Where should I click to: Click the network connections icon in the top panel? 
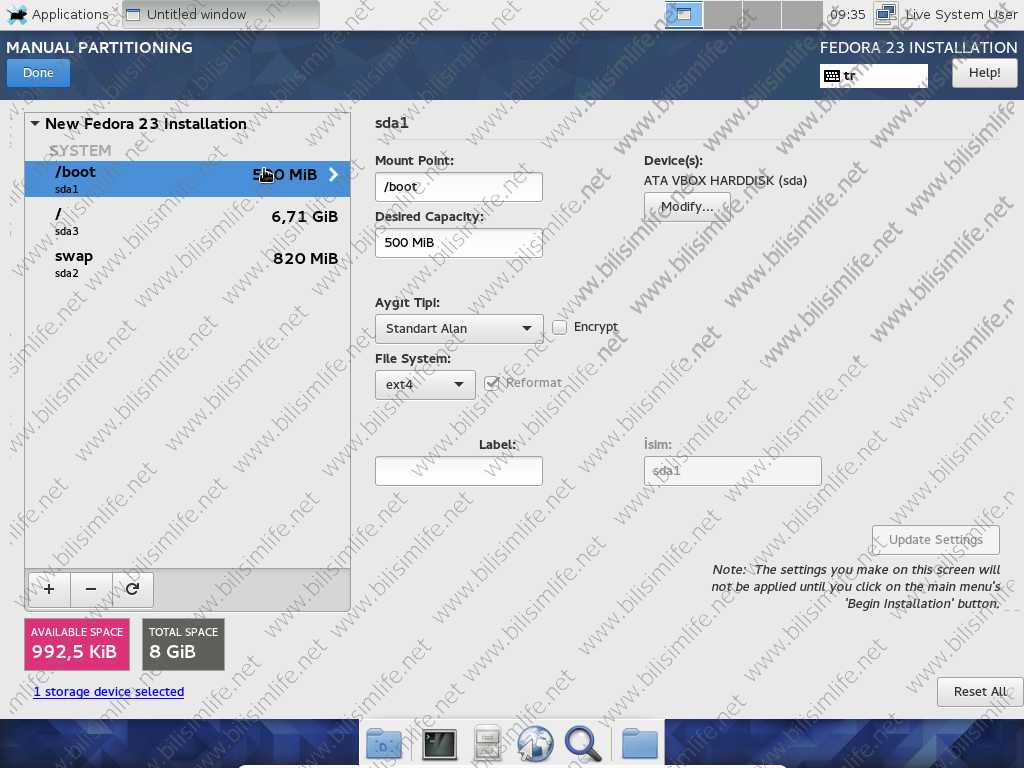[886, 14]
